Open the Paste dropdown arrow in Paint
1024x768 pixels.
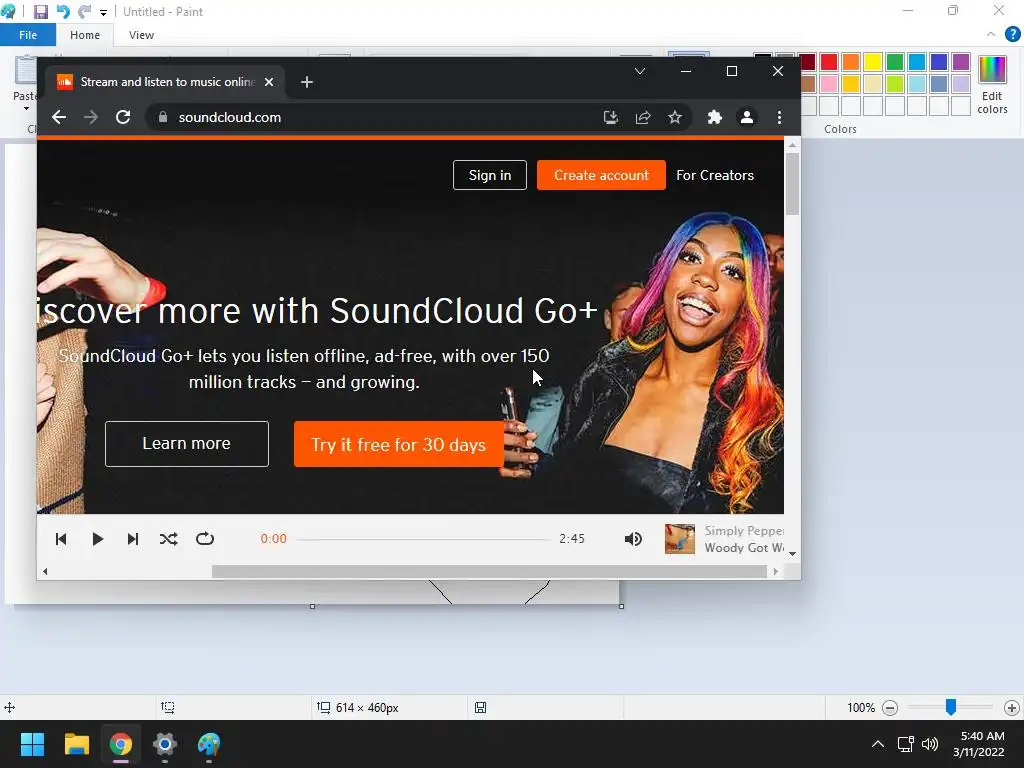(x=26, y=108)
